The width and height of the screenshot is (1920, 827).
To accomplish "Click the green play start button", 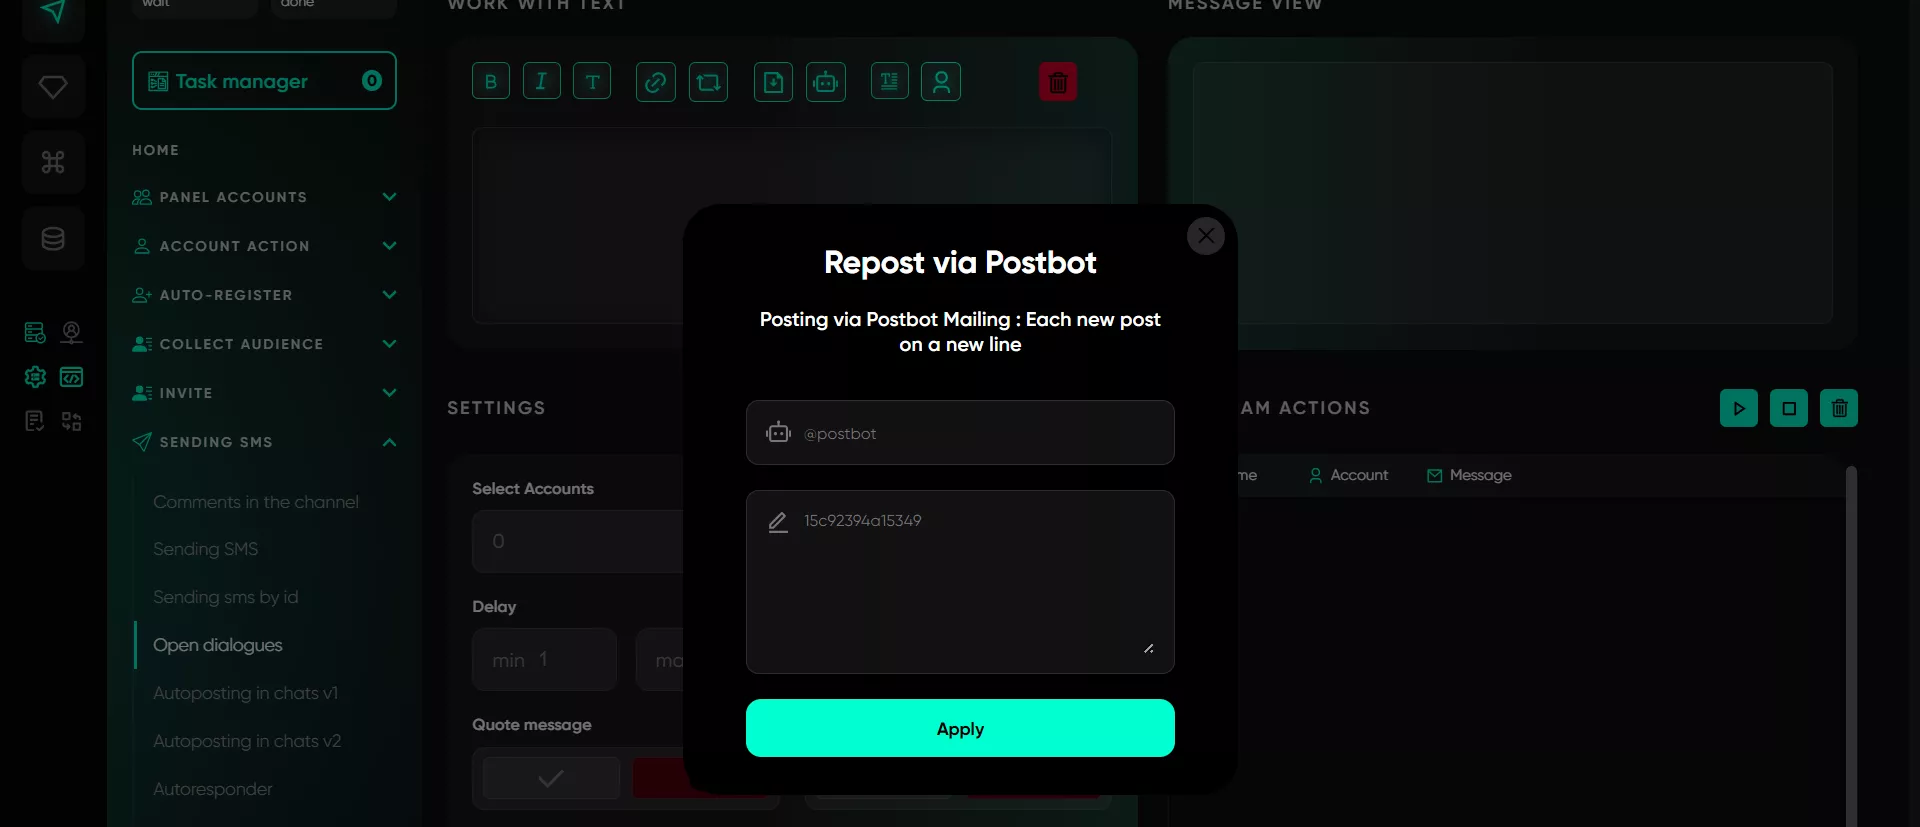I will 1739,408.
